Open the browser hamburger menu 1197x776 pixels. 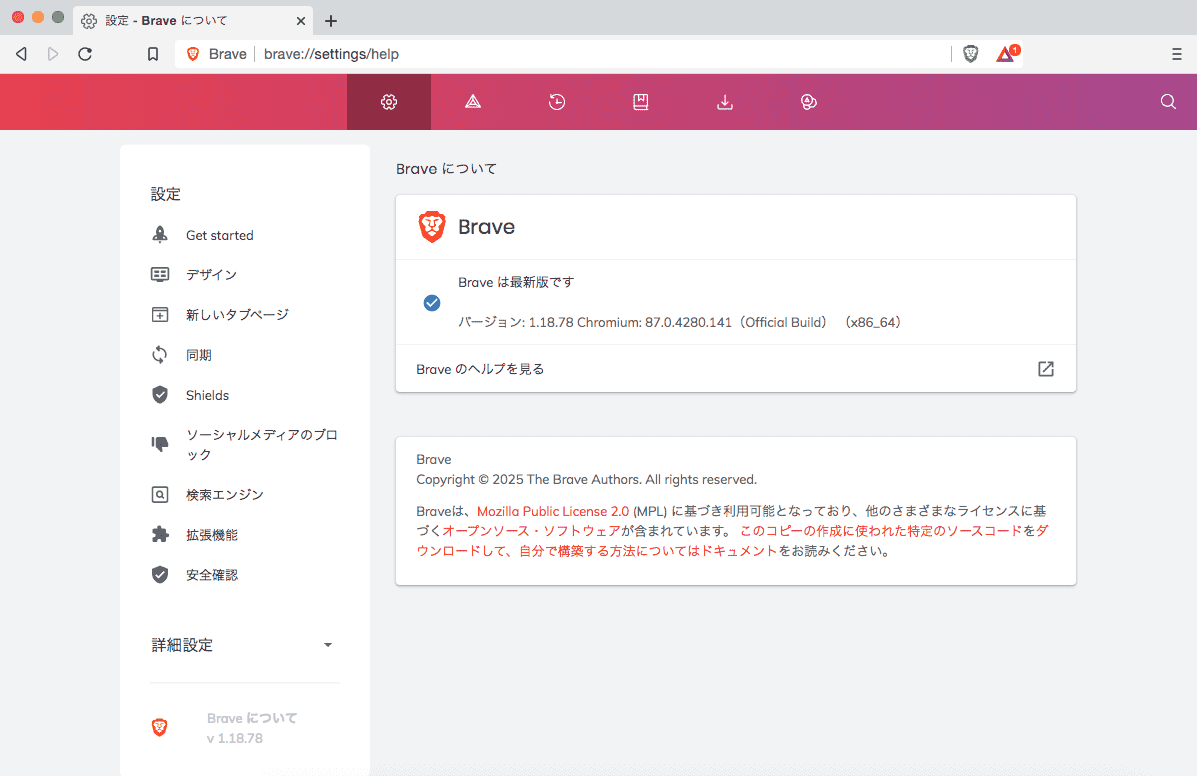tap(1176, 54)
